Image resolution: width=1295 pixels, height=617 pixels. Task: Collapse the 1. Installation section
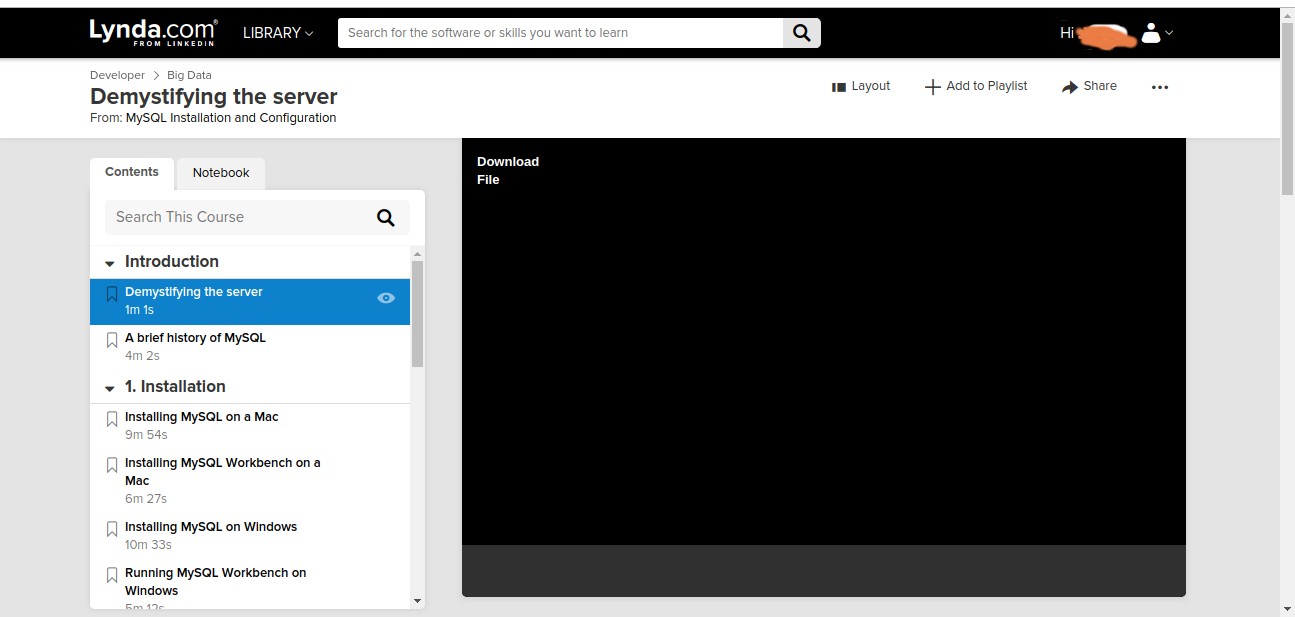pos(110,389)
